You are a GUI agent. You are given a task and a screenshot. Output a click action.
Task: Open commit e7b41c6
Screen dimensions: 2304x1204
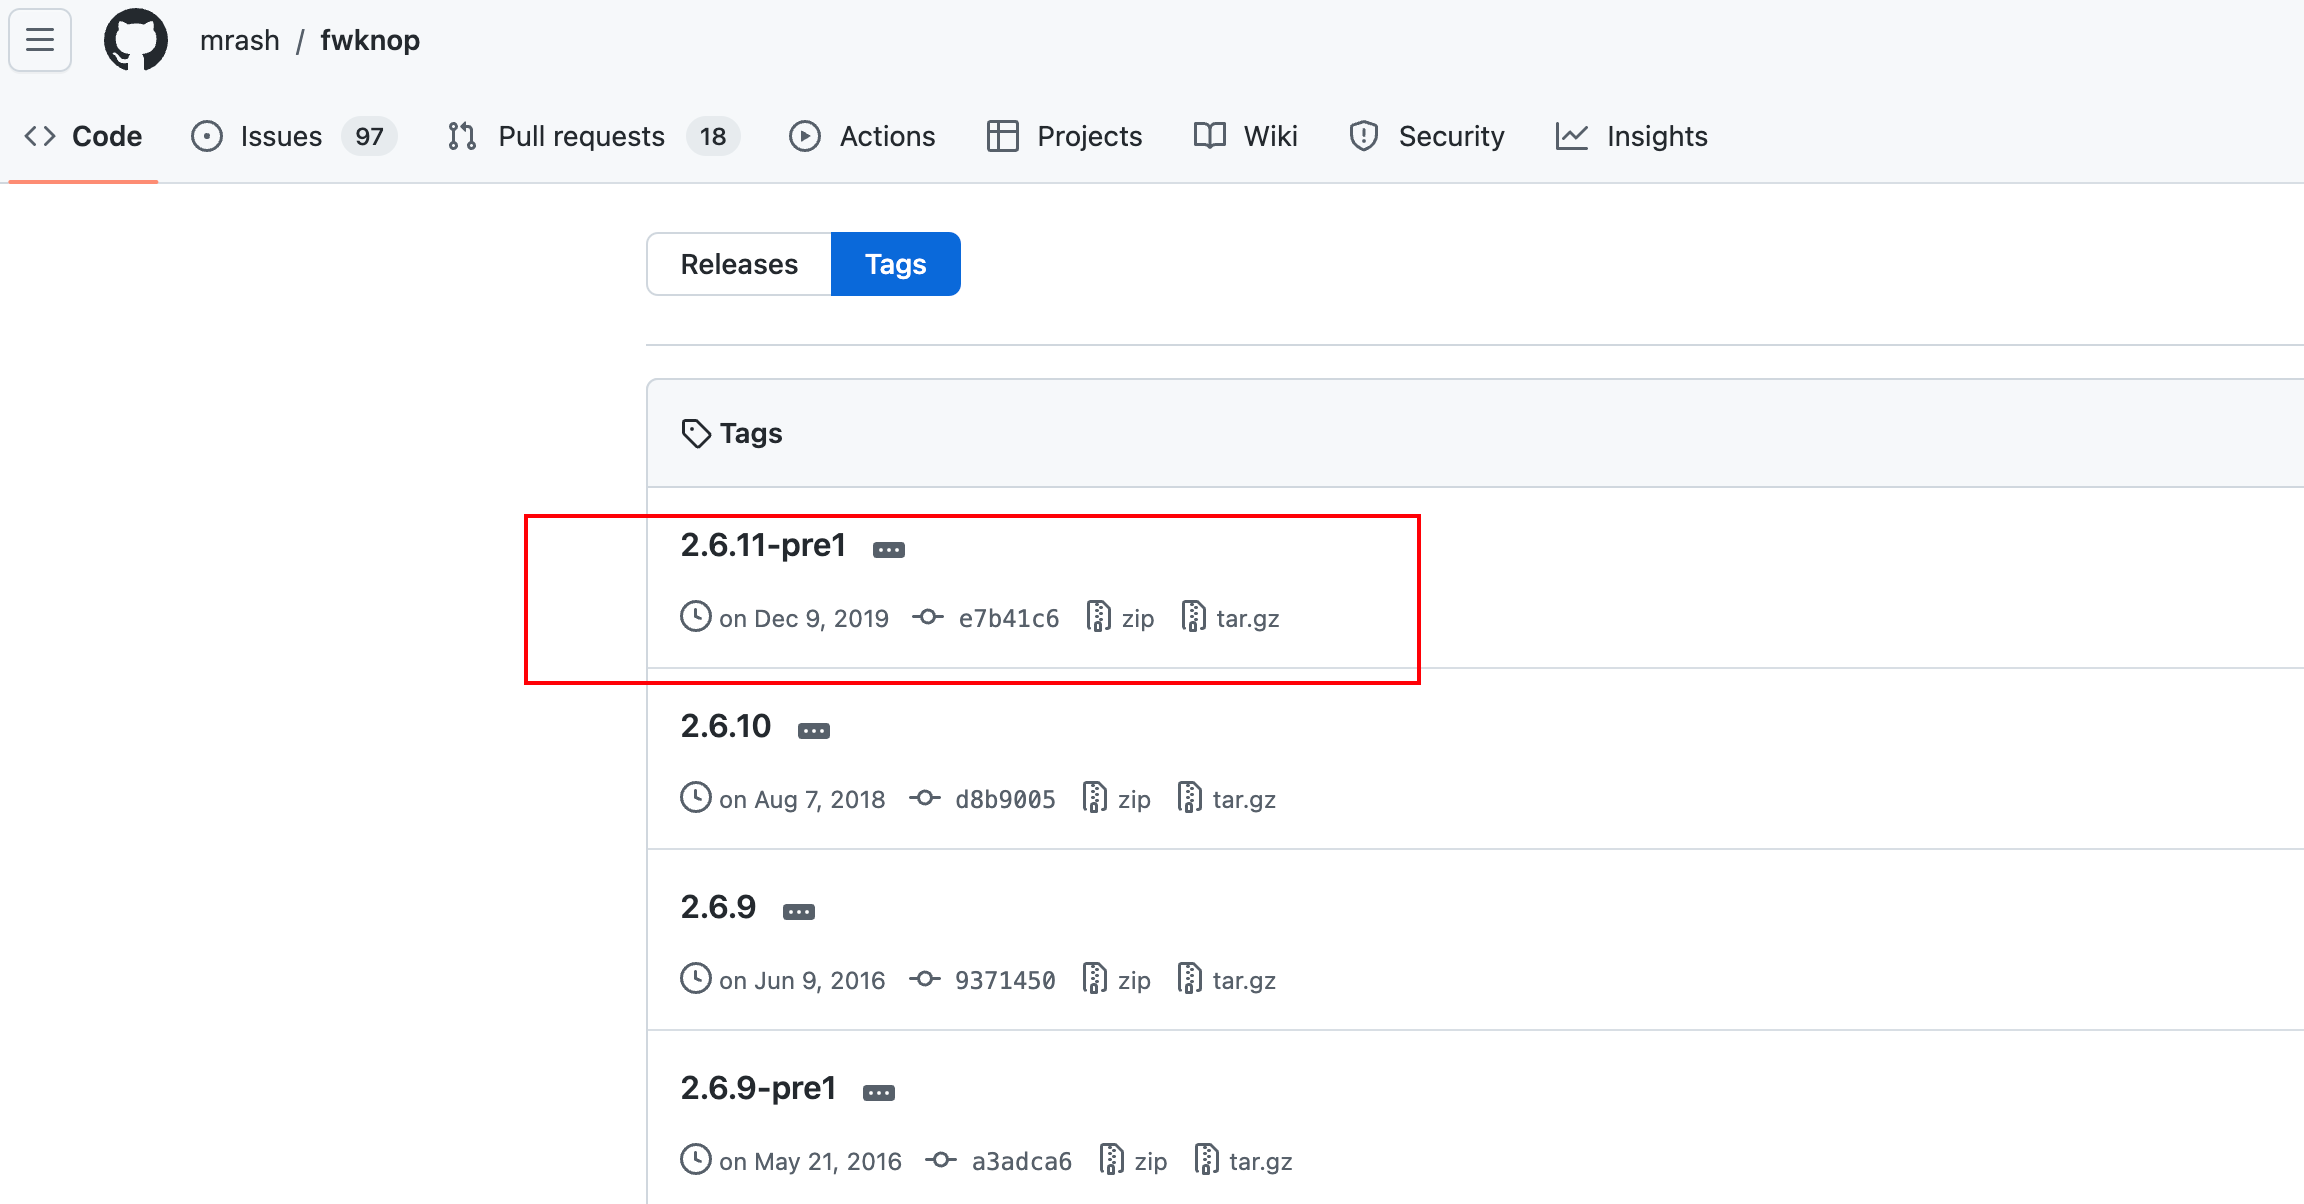point(1007,618)
